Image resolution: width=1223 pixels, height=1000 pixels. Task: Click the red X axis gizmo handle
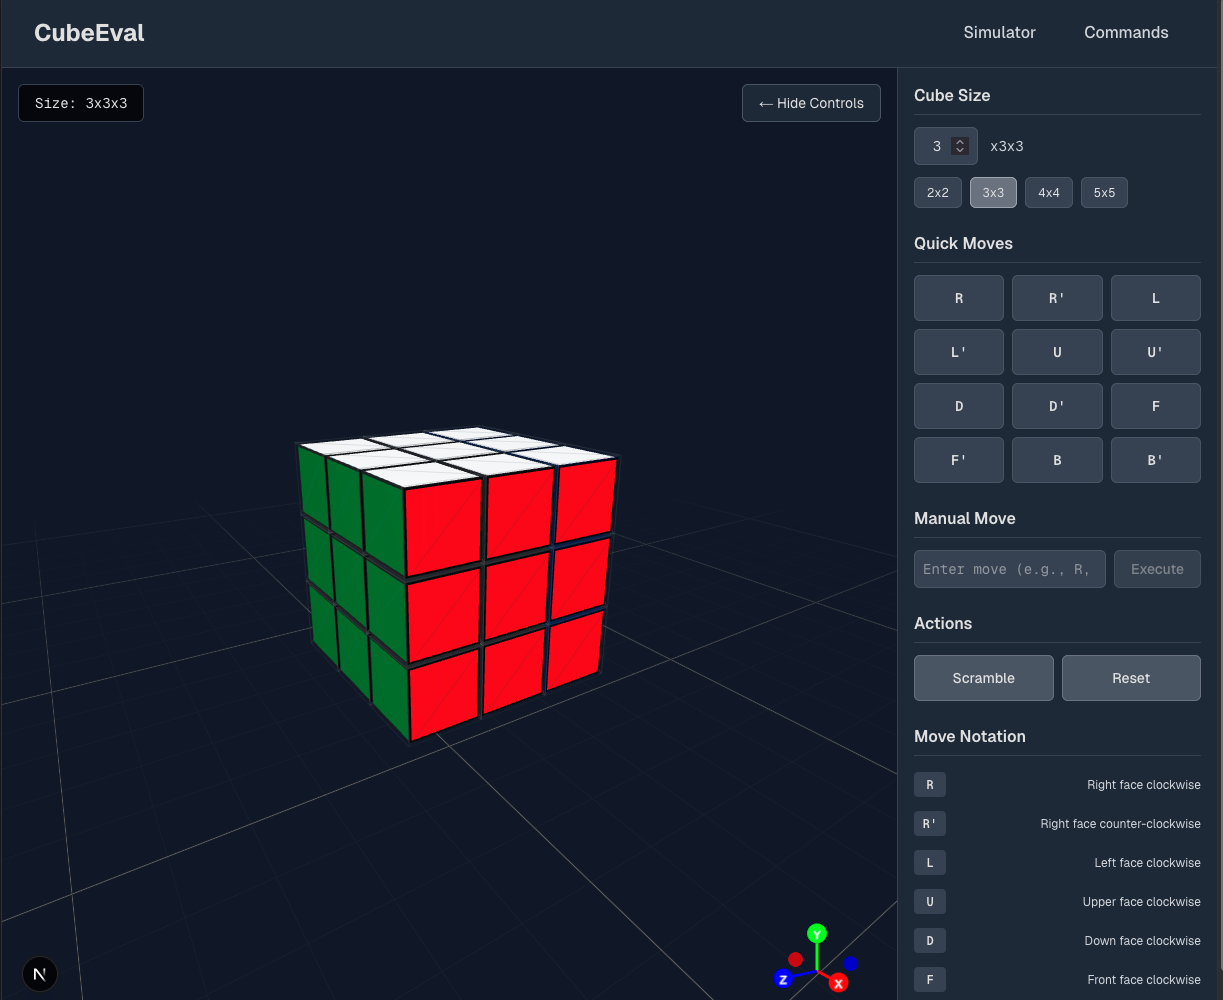839,984
